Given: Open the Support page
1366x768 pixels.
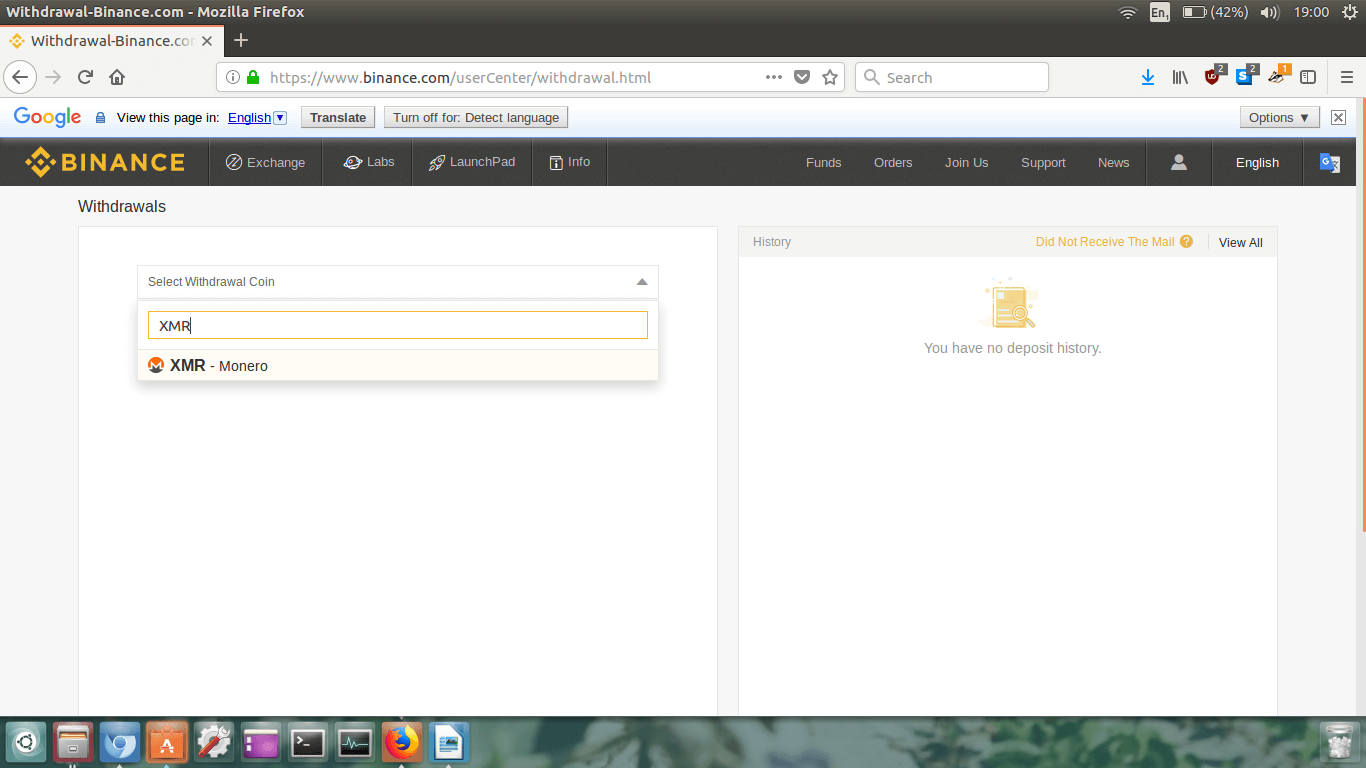Looking at the screenshot, I should click(x=1043, y=163).
